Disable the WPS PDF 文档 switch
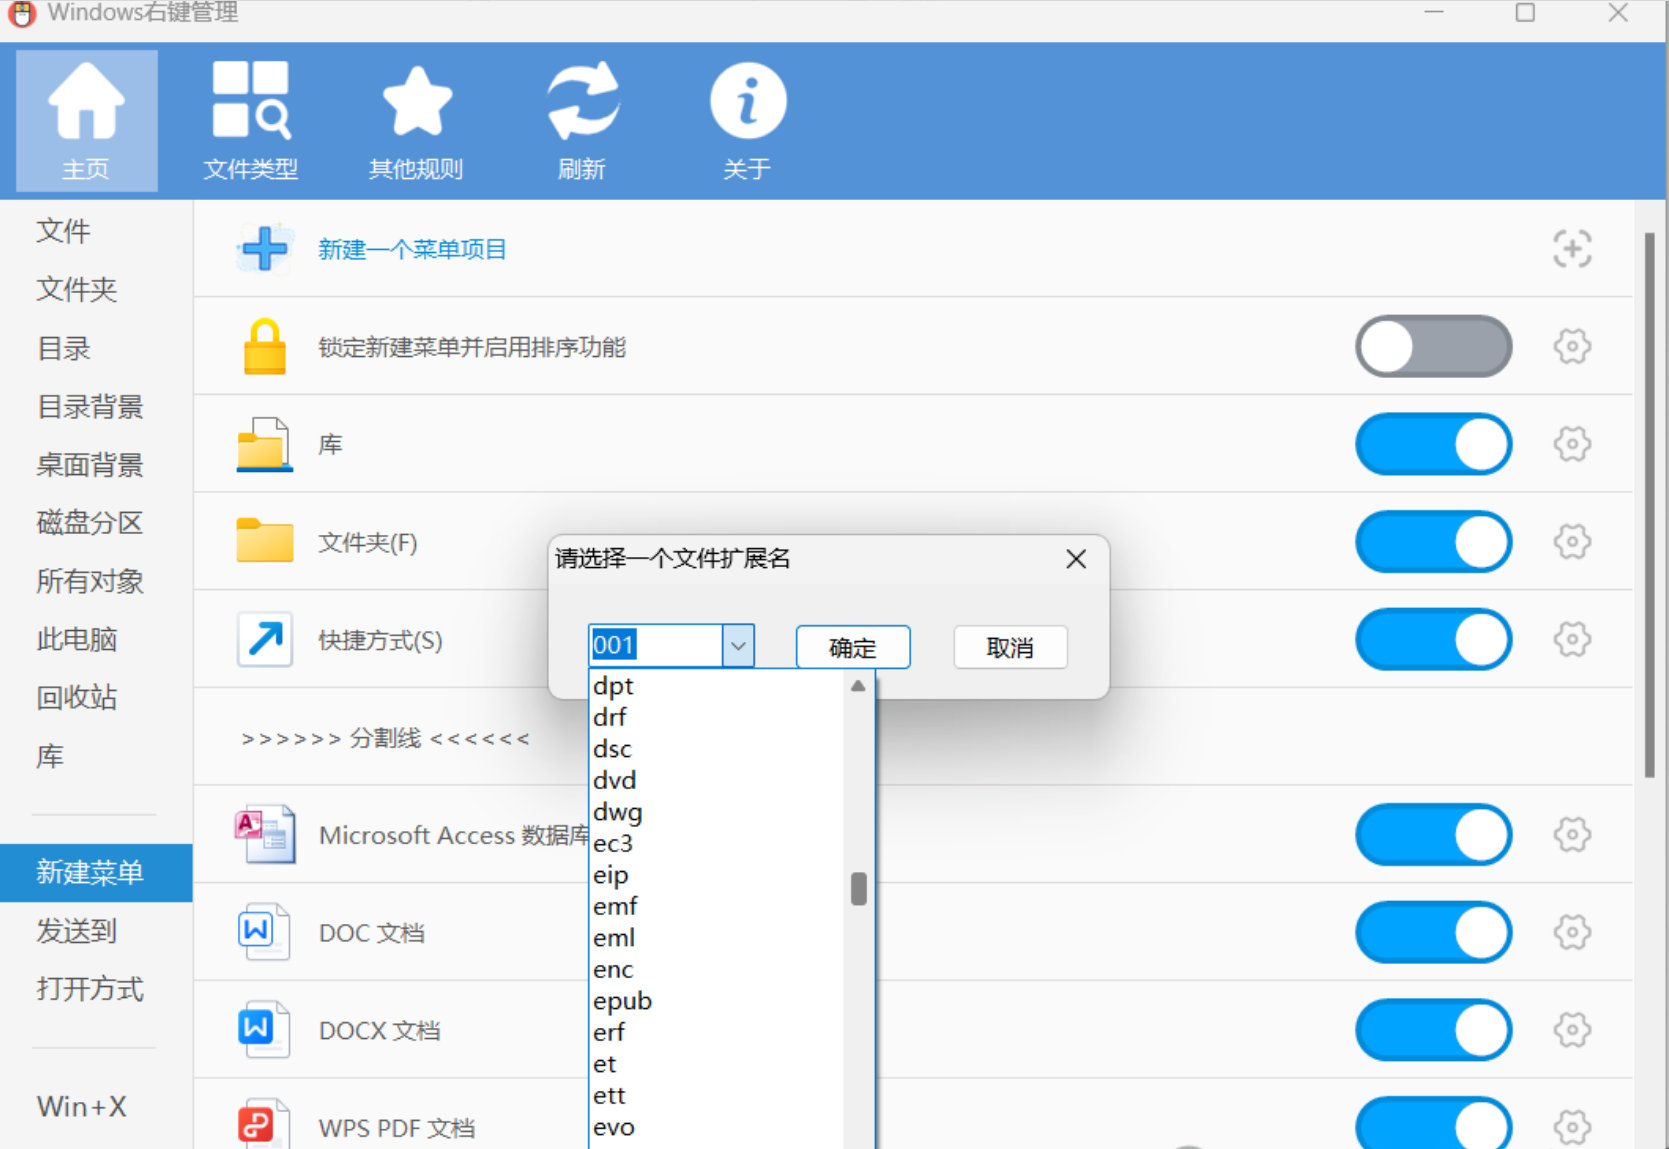The width and height of the screenshot is (1669, 1149). click(1433, 1123)
